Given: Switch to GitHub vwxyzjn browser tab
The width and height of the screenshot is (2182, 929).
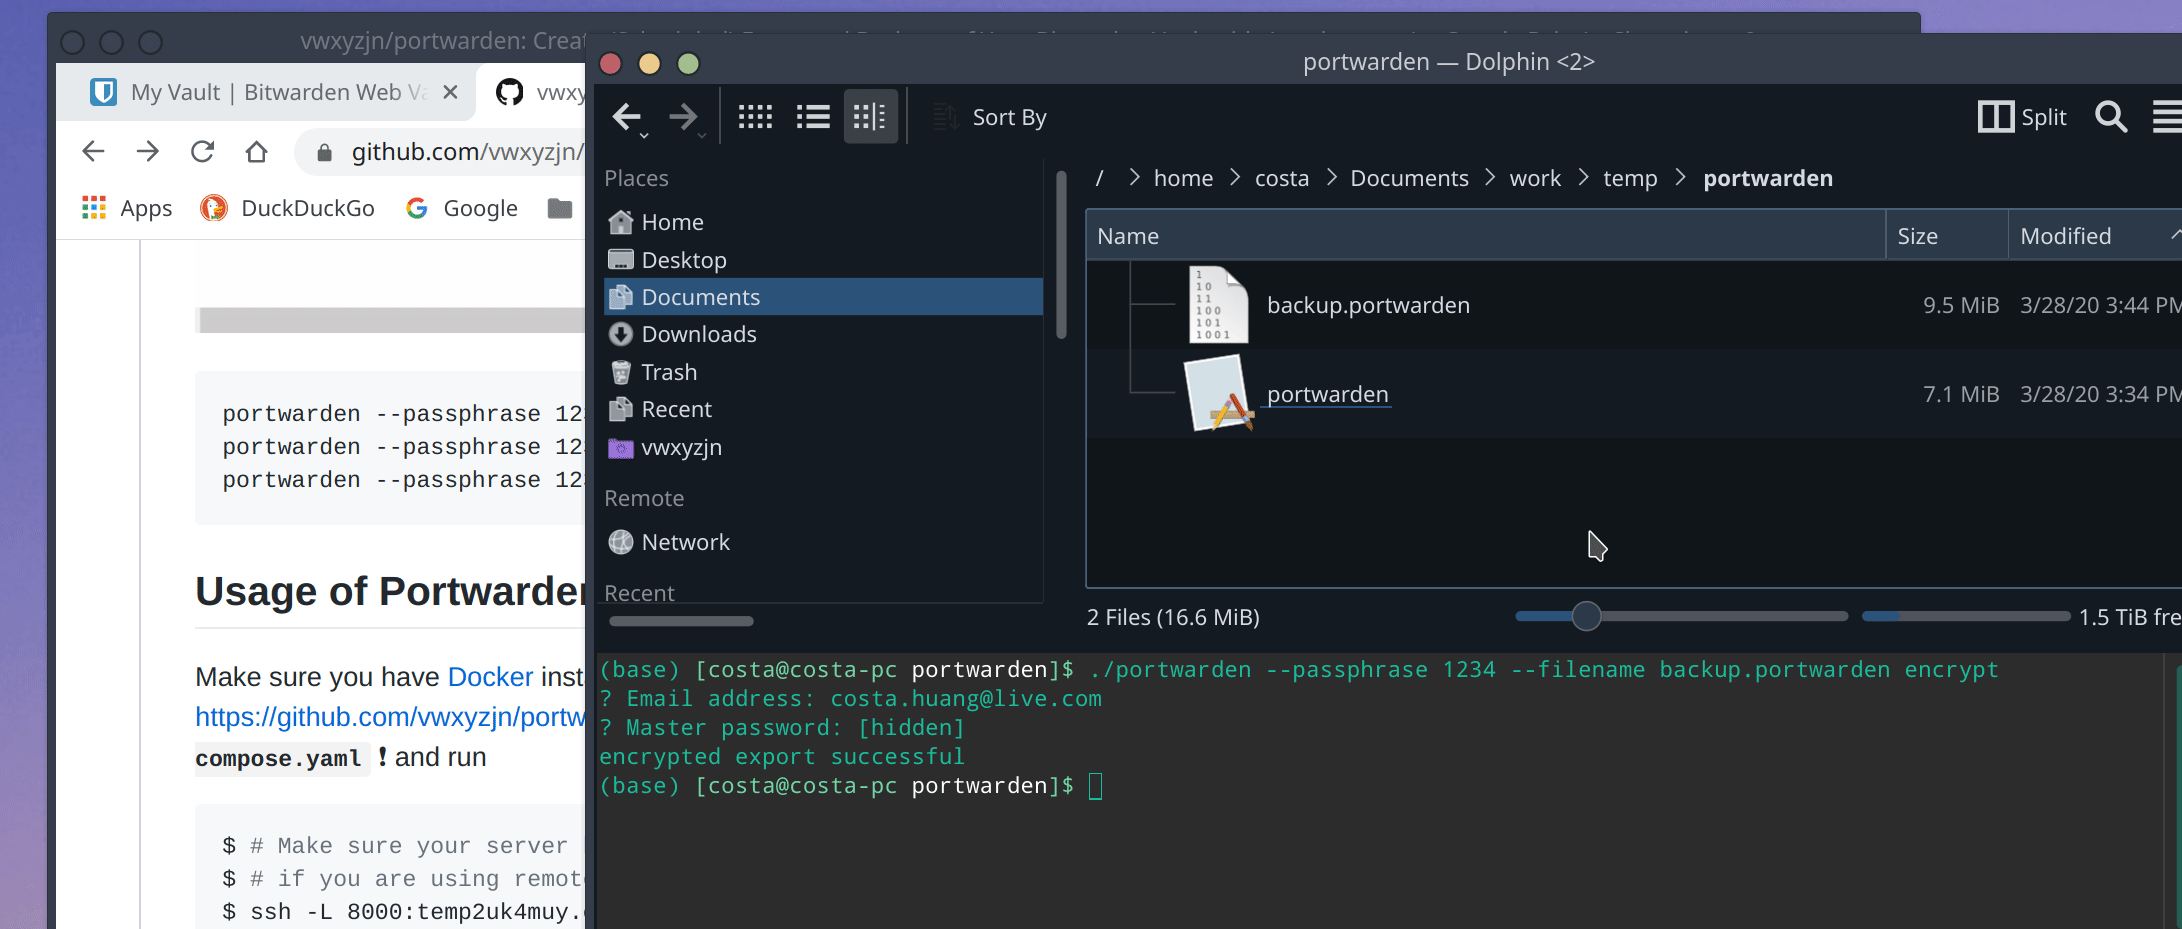Looking at the screenshot, I should click(538, 92).
